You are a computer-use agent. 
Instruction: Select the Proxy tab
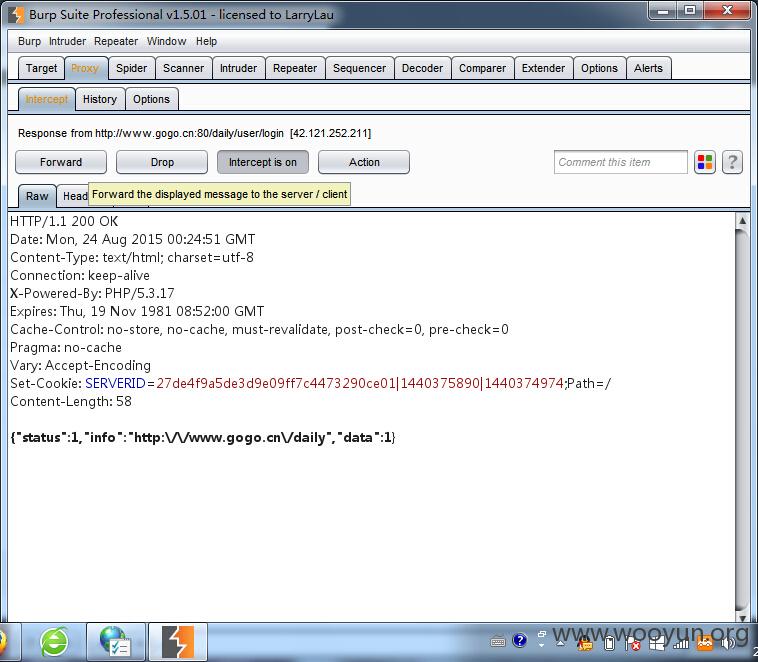tap(85, 68)
